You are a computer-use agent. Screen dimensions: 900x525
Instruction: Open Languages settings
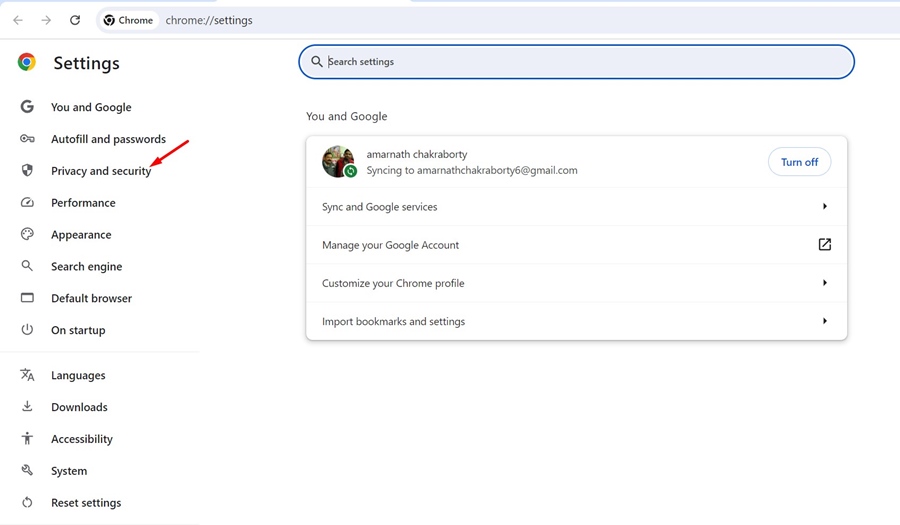[x=78, y=375]
